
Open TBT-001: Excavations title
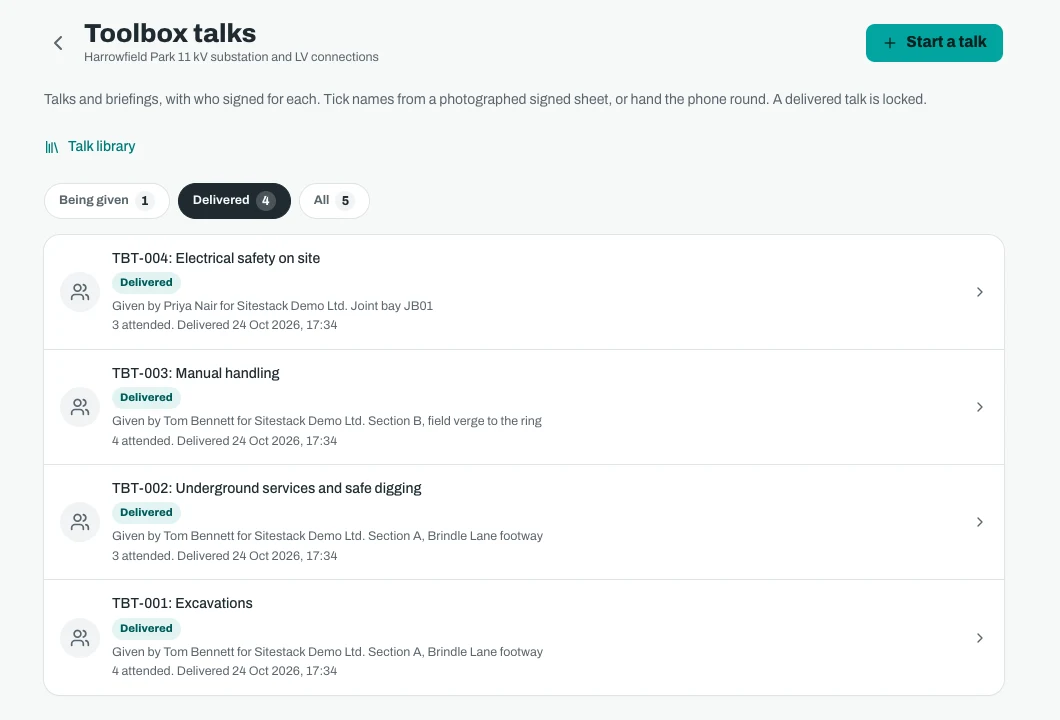coord(182,603)
